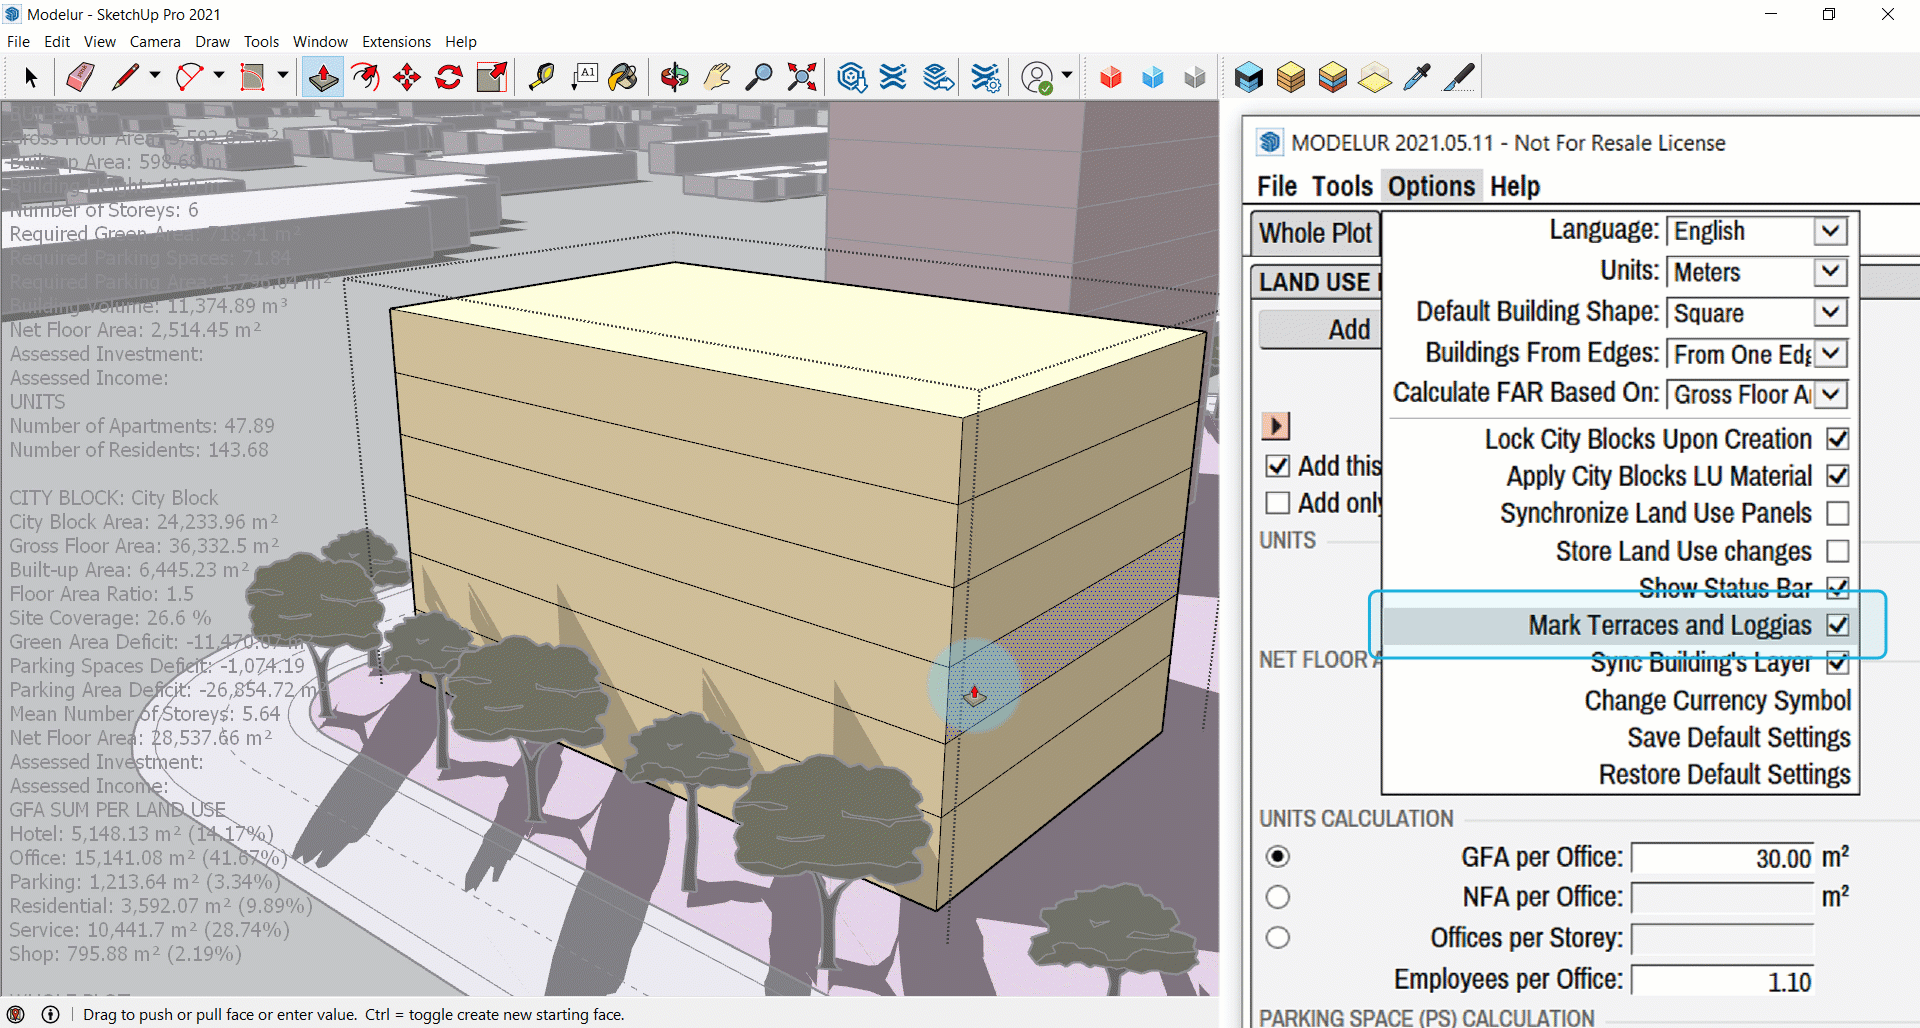Image resolution: width=1920 pixels, height=1028 pixels.
Task: Open the Modelur Help menu
Action: [1515, 186]
